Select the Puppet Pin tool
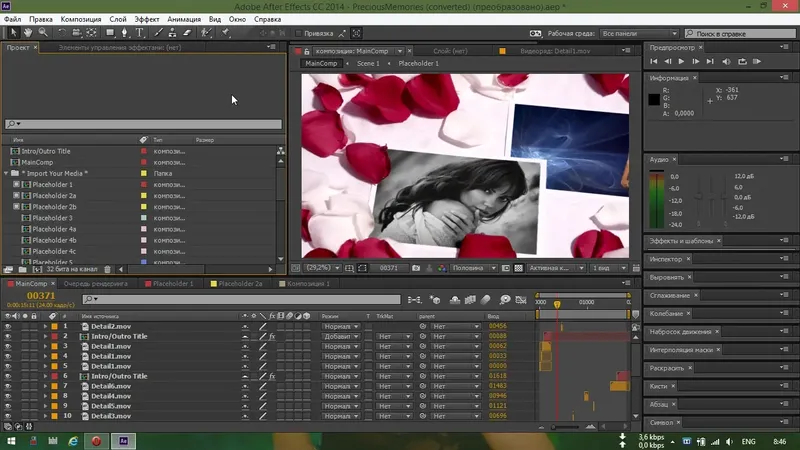 tap(227, 32)
